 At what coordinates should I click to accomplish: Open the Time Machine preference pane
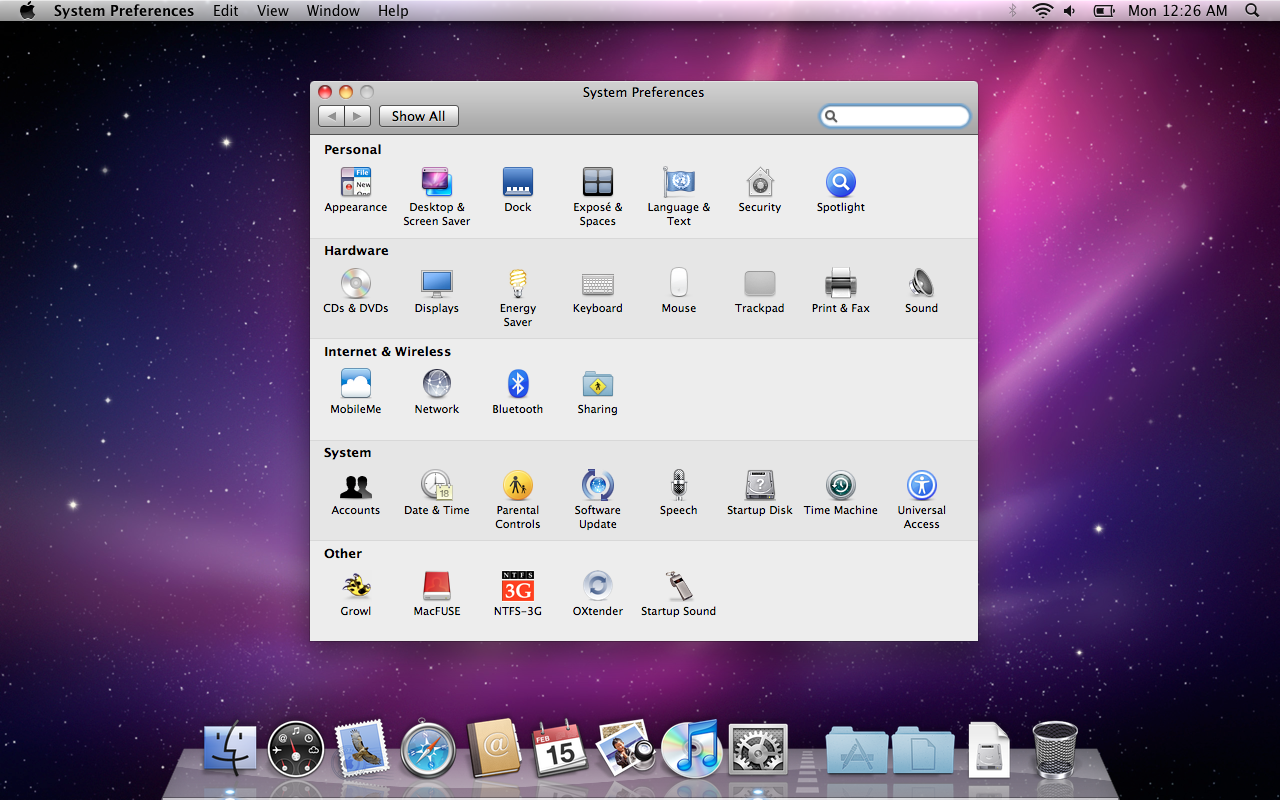(840, 486)
